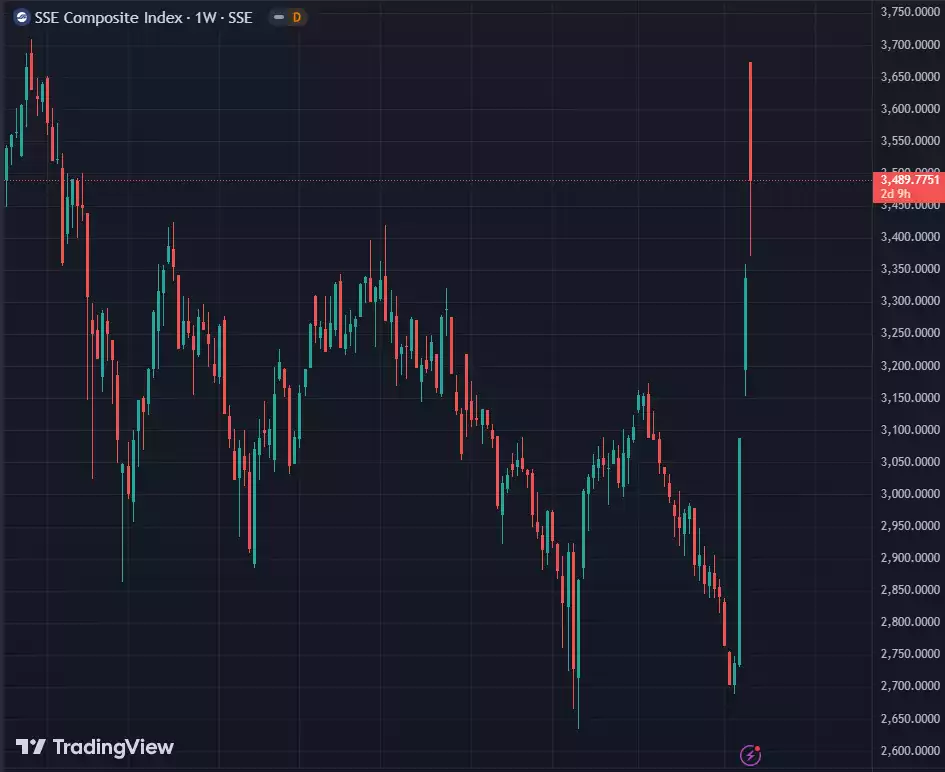Click the orange D interval badge
Image resolution: width=945 pixels, height=772 pixels.
[296, 17]
